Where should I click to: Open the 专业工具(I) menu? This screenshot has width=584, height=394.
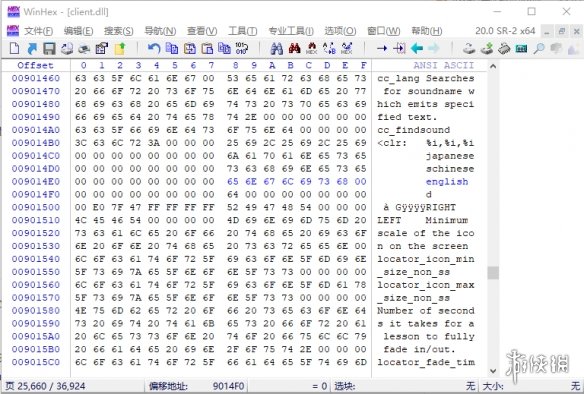(291, 31)
